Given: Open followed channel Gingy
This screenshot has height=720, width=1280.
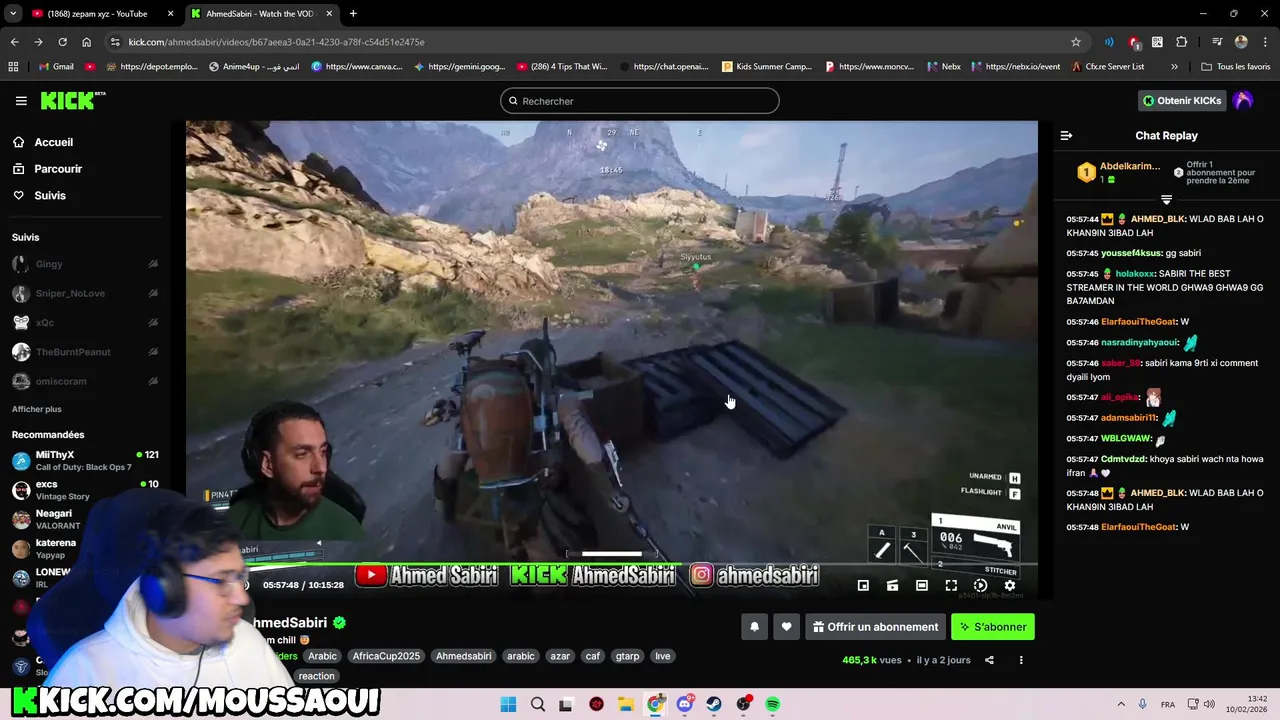Looking at the screenshot, I should [x=85, y=264].
